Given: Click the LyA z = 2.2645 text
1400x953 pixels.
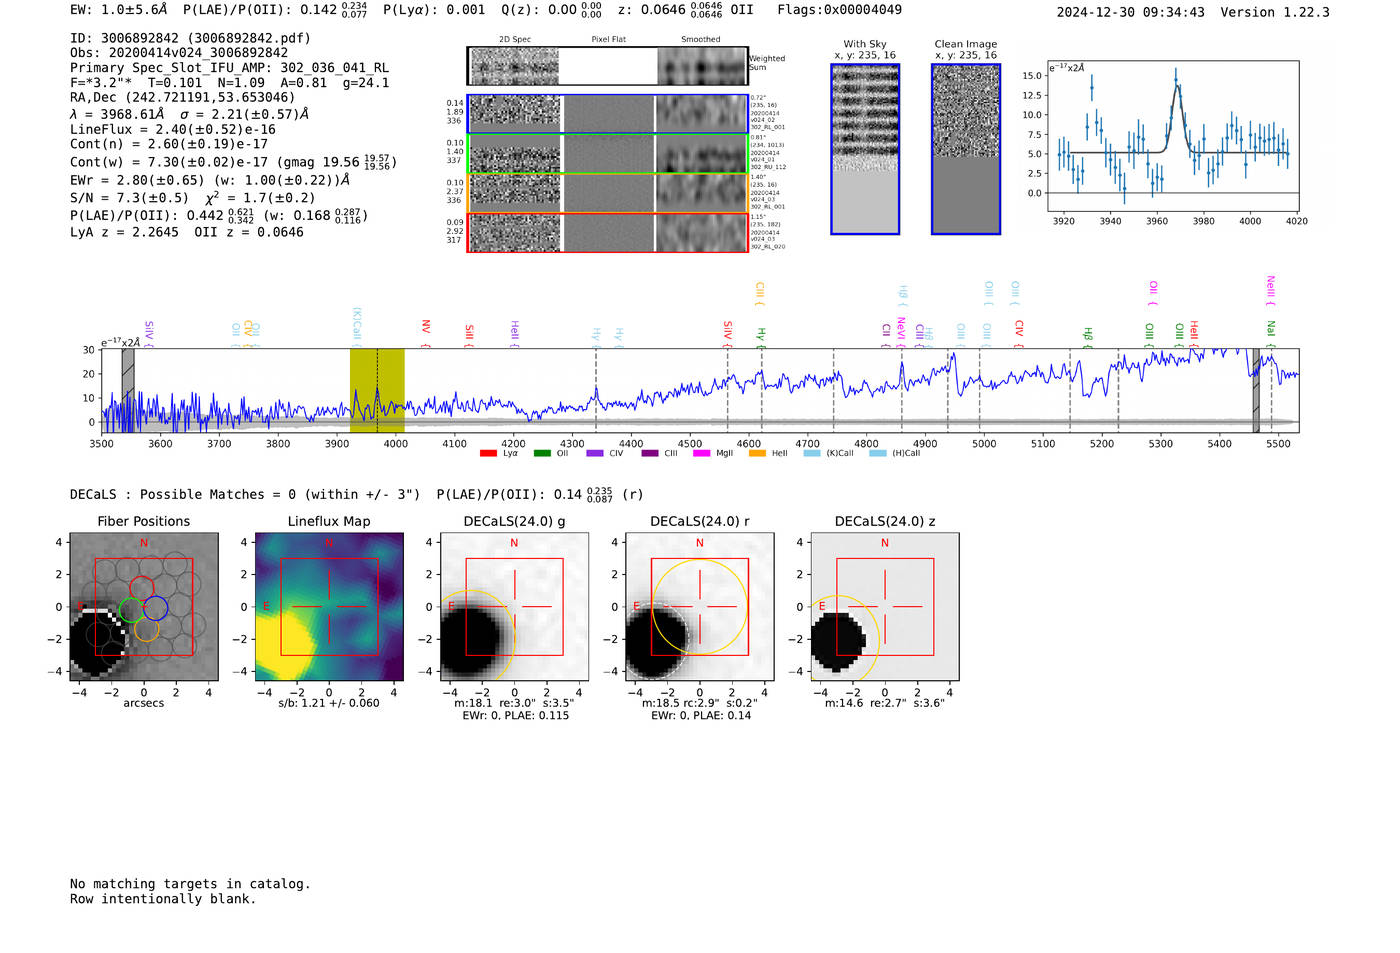Looking at the screenshot, I should coord(125,232).
